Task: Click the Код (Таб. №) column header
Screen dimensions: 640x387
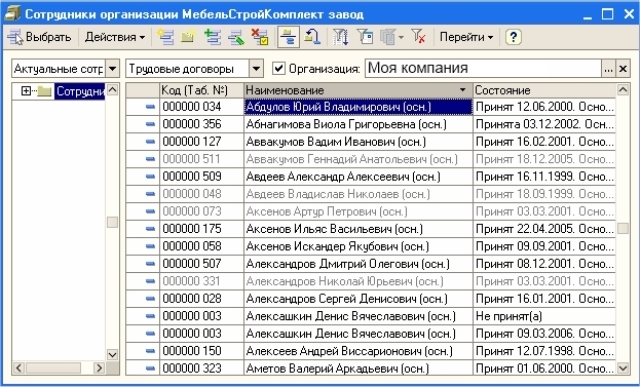Action: 201,90
